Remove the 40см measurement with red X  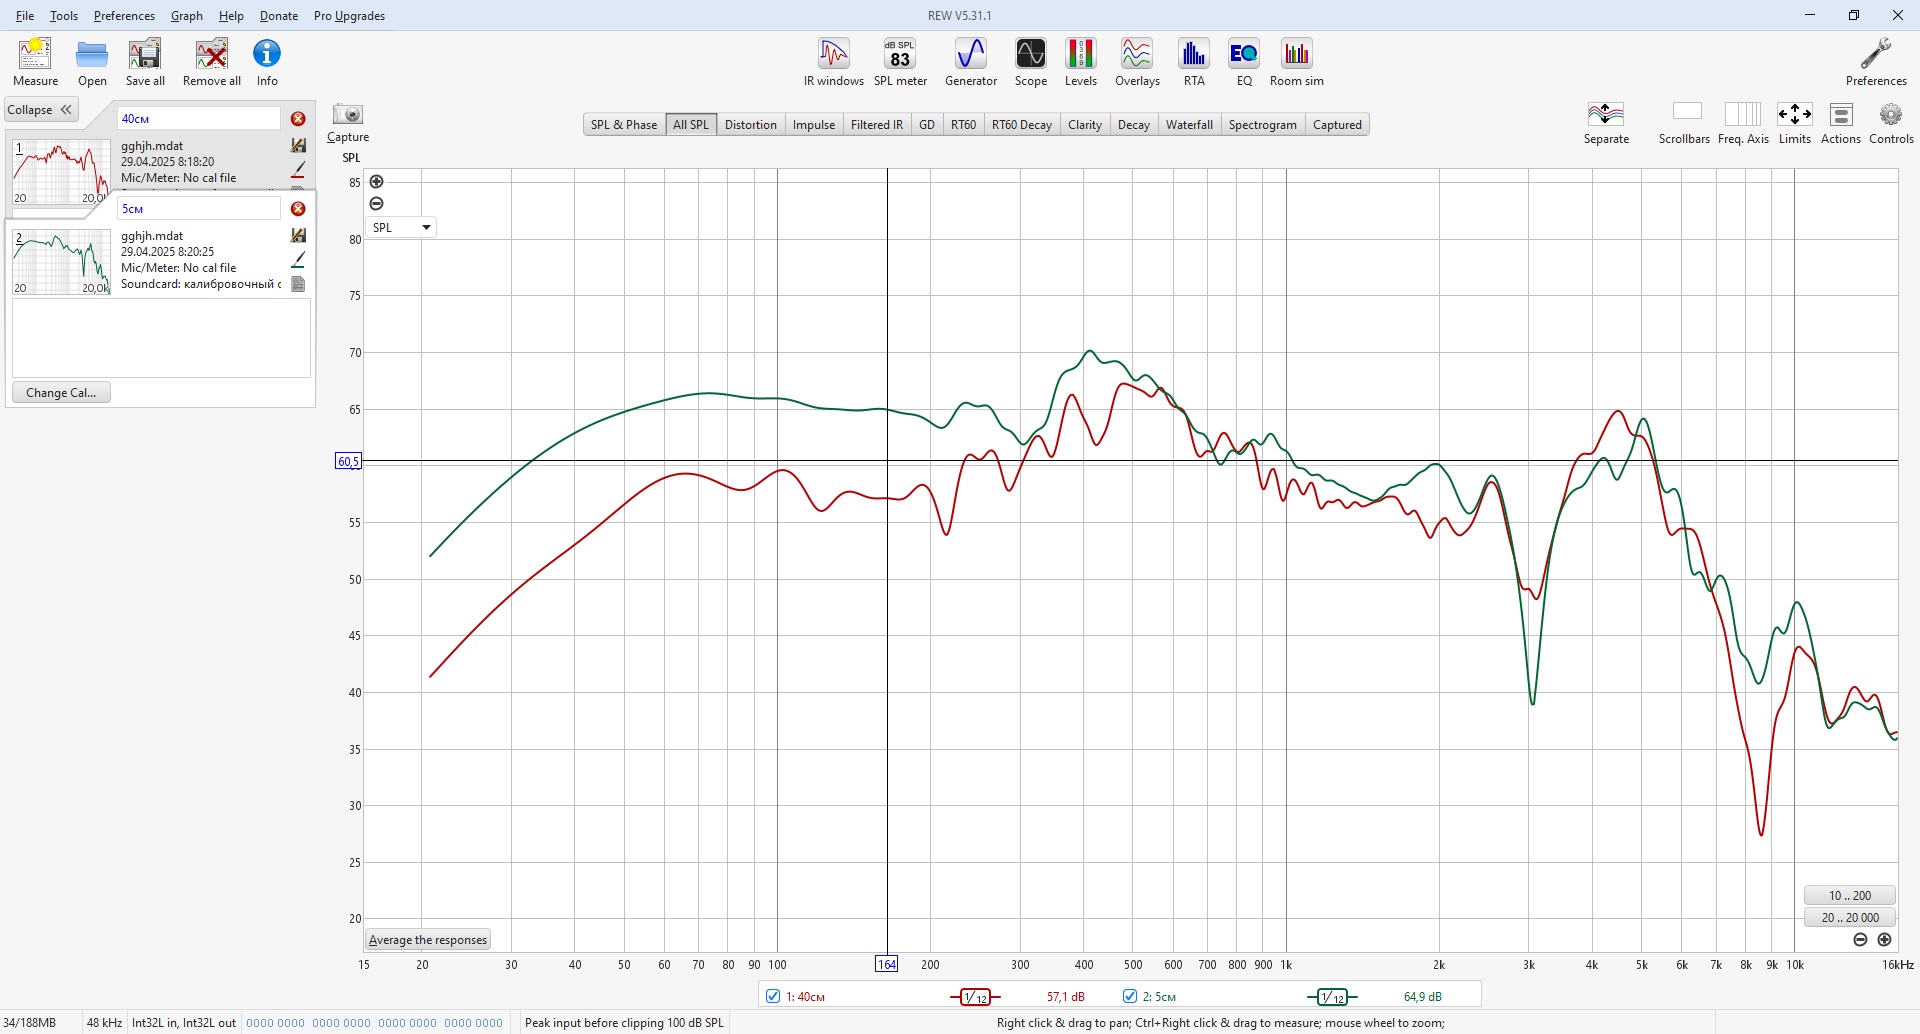coord(298,119)
